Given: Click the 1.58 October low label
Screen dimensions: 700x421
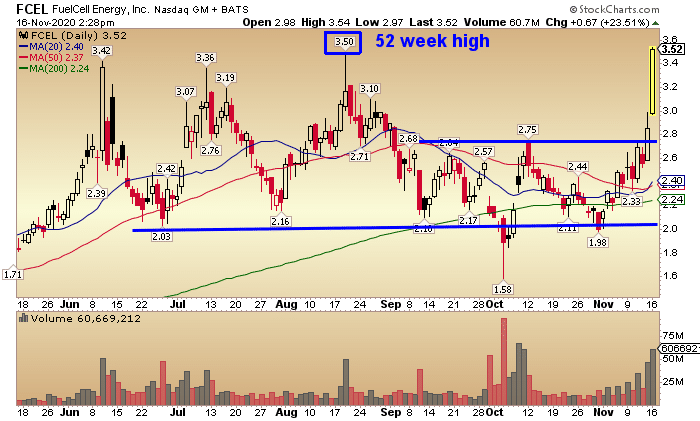Looking at the screenshot, I should tap(503, 289).
